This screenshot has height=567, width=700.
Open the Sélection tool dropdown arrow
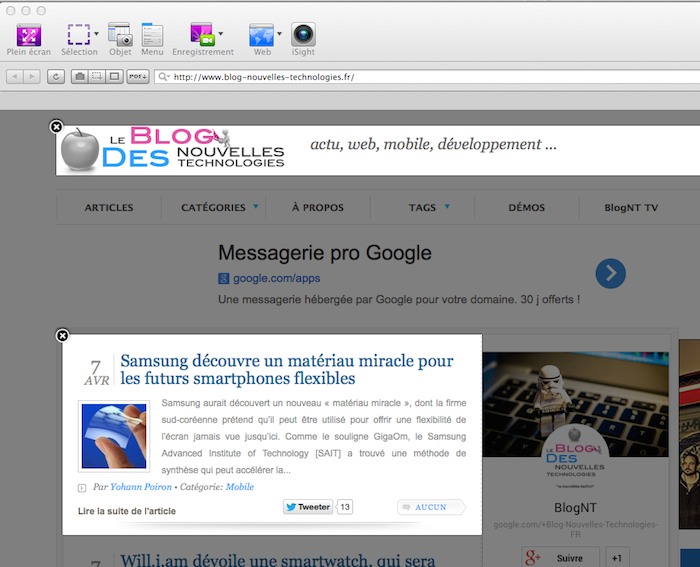tap(96, 33)
